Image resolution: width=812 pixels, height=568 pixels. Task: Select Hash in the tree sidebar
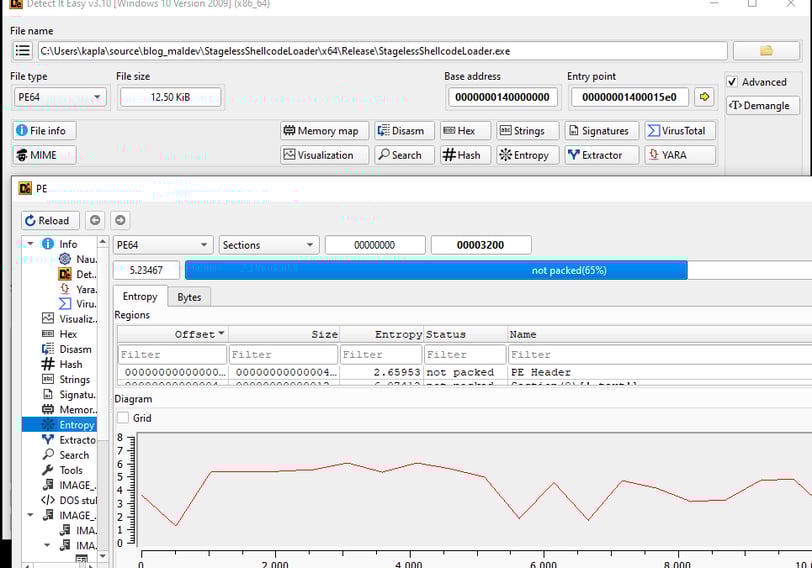[62, 364]
